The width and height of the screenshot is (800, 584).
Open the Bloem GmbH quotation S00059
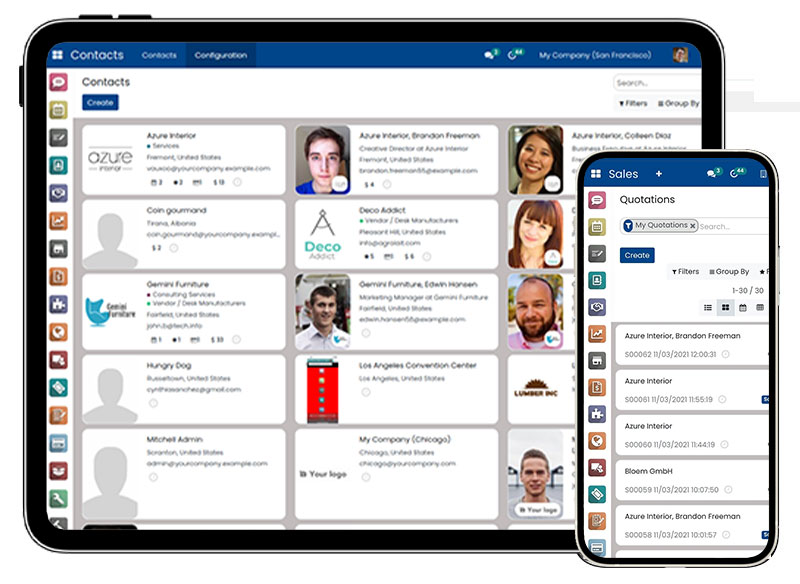coord(692,480)
